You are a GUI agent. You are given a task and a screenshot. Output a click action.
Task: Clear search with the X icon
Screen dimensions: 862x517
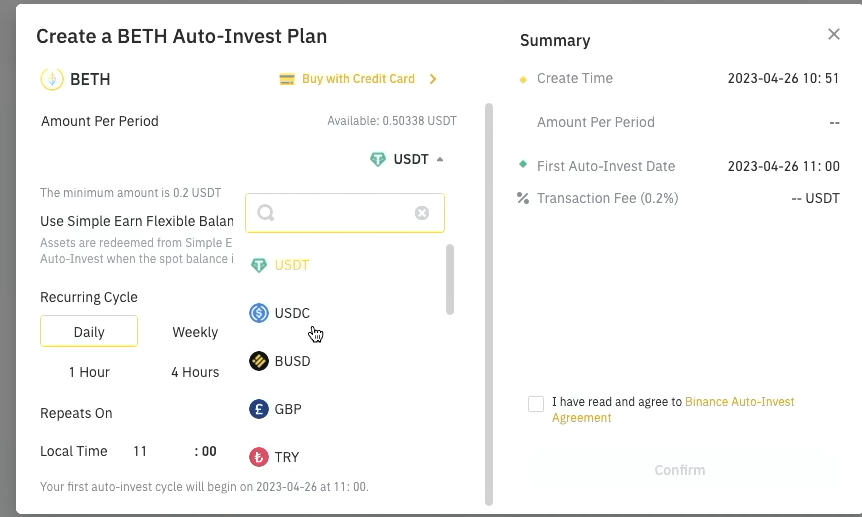(x=422, y=213)
